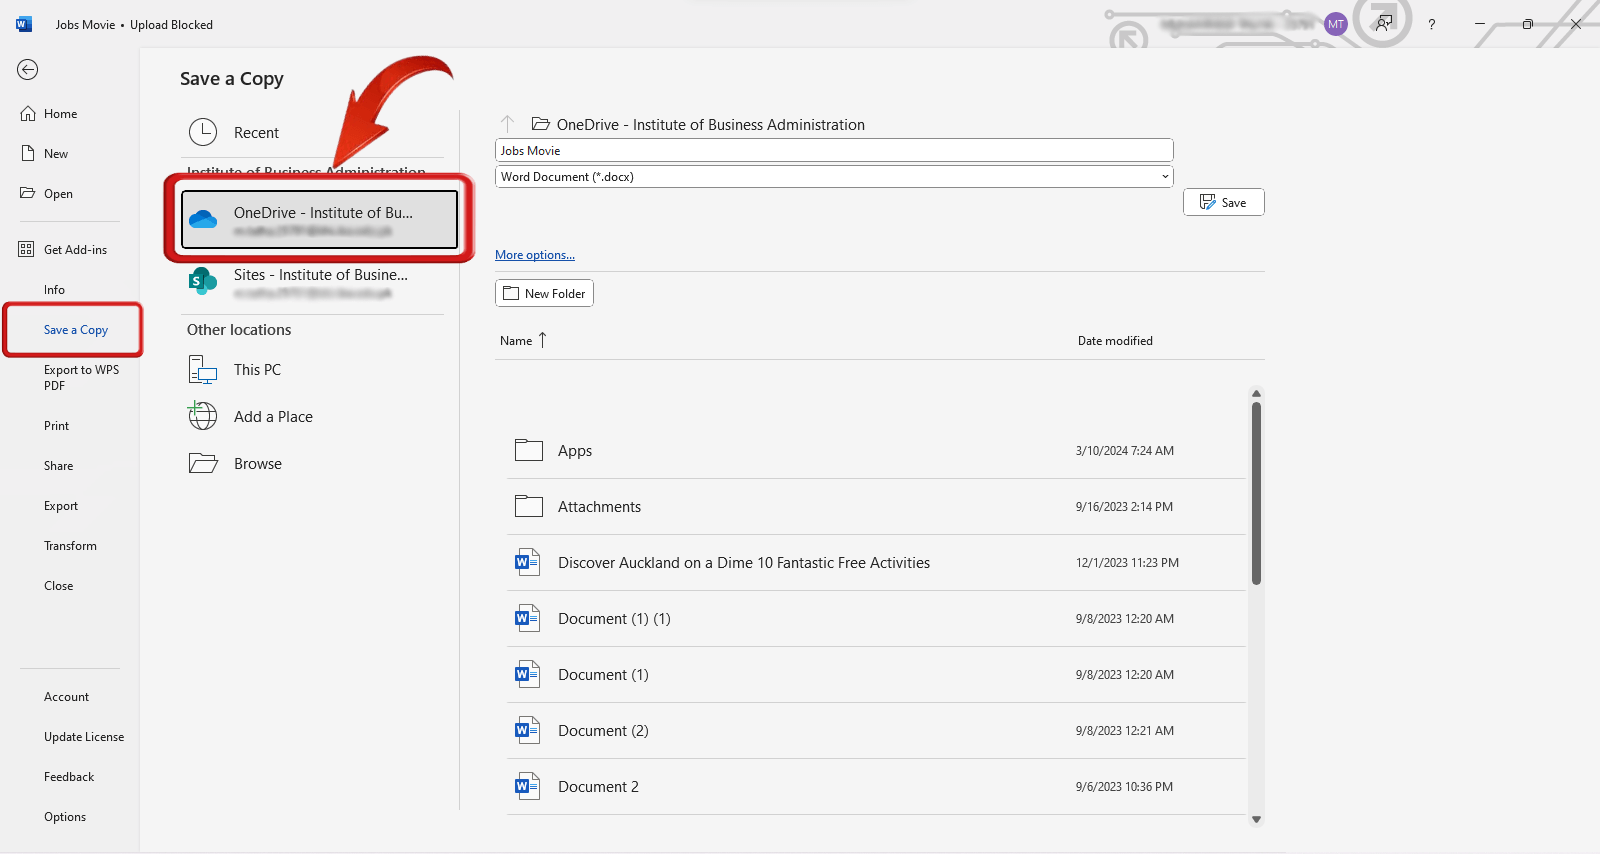Click Word icon beside Document 2
This screenshot has height=854, width=1600.
point(527,786)
